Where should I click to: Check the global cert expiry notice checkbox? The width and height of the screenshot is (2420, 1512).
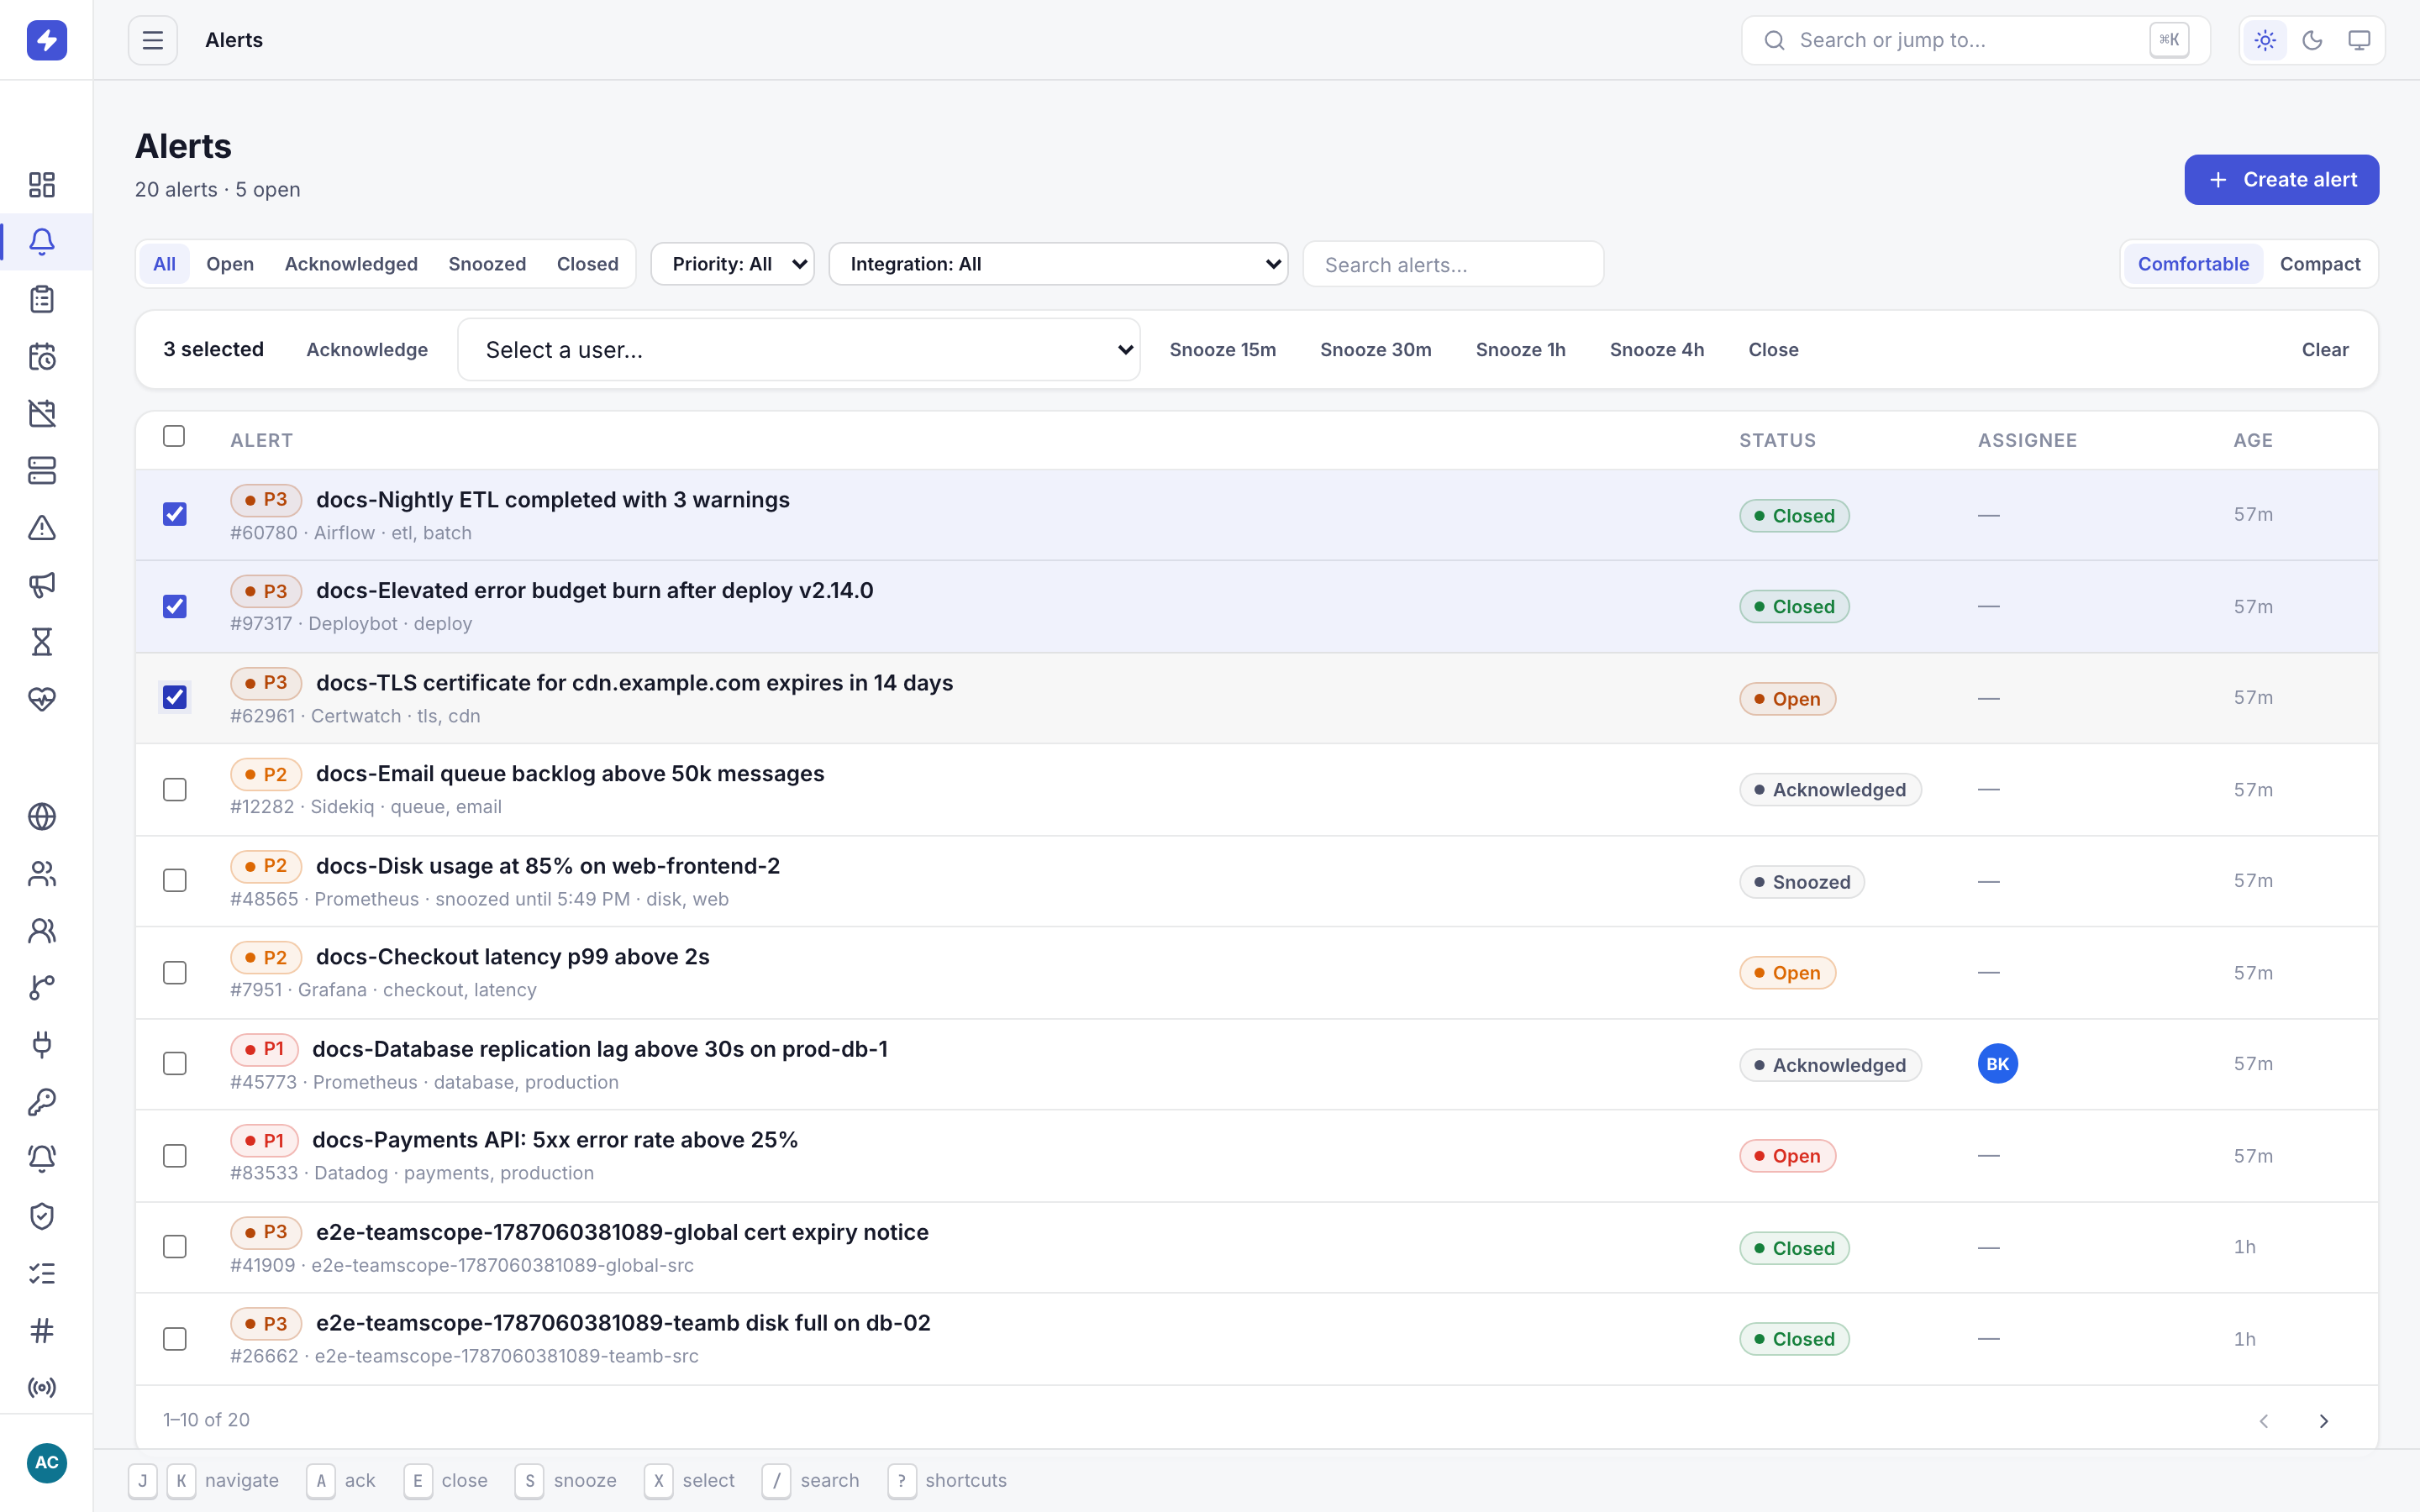[x=175, y=1246]
